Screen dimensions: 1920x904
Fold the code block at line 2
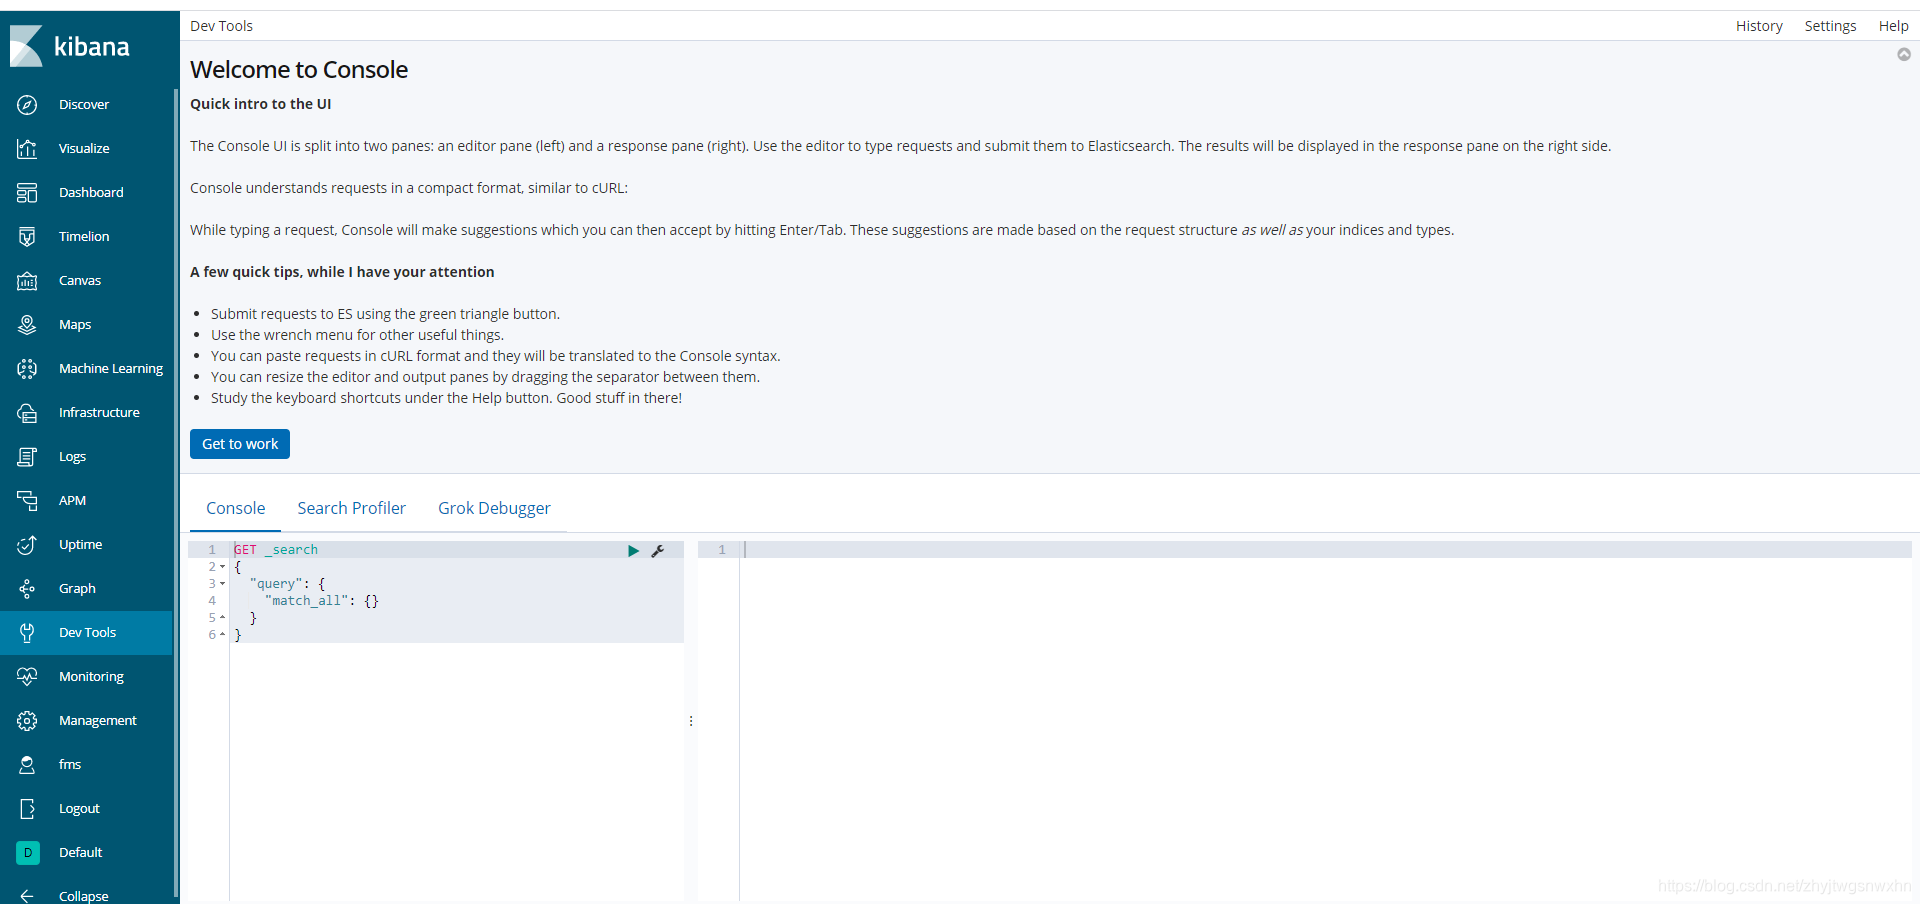222,567
